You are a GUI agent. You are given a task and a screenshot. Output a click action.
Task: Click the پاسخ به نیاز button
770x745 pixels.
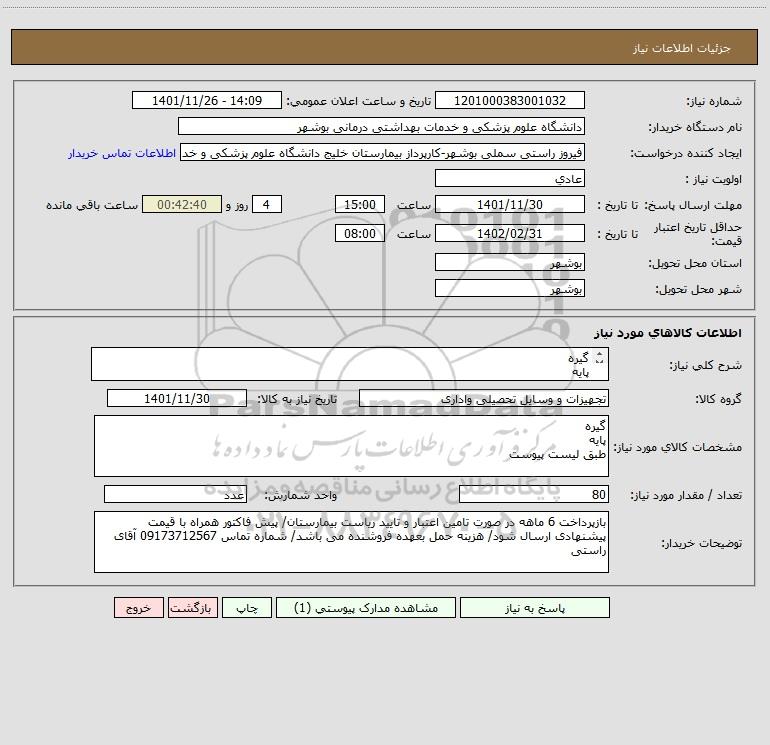(x=534, y=608)
